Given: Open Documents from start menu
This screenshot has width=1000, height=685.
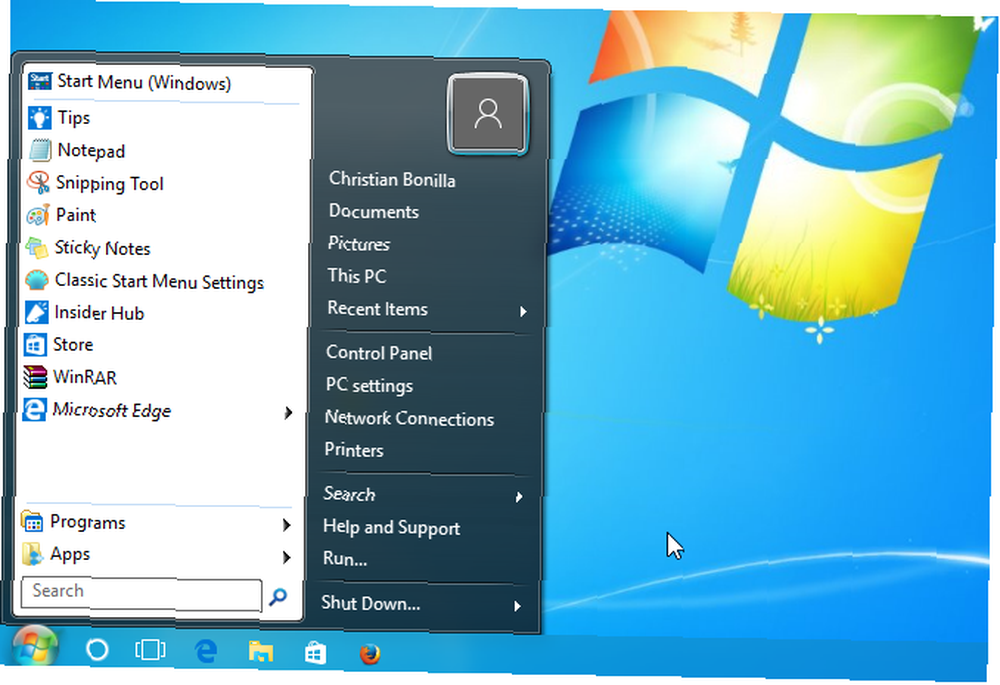Looking at the screenshot, I should tap(374, 212).
